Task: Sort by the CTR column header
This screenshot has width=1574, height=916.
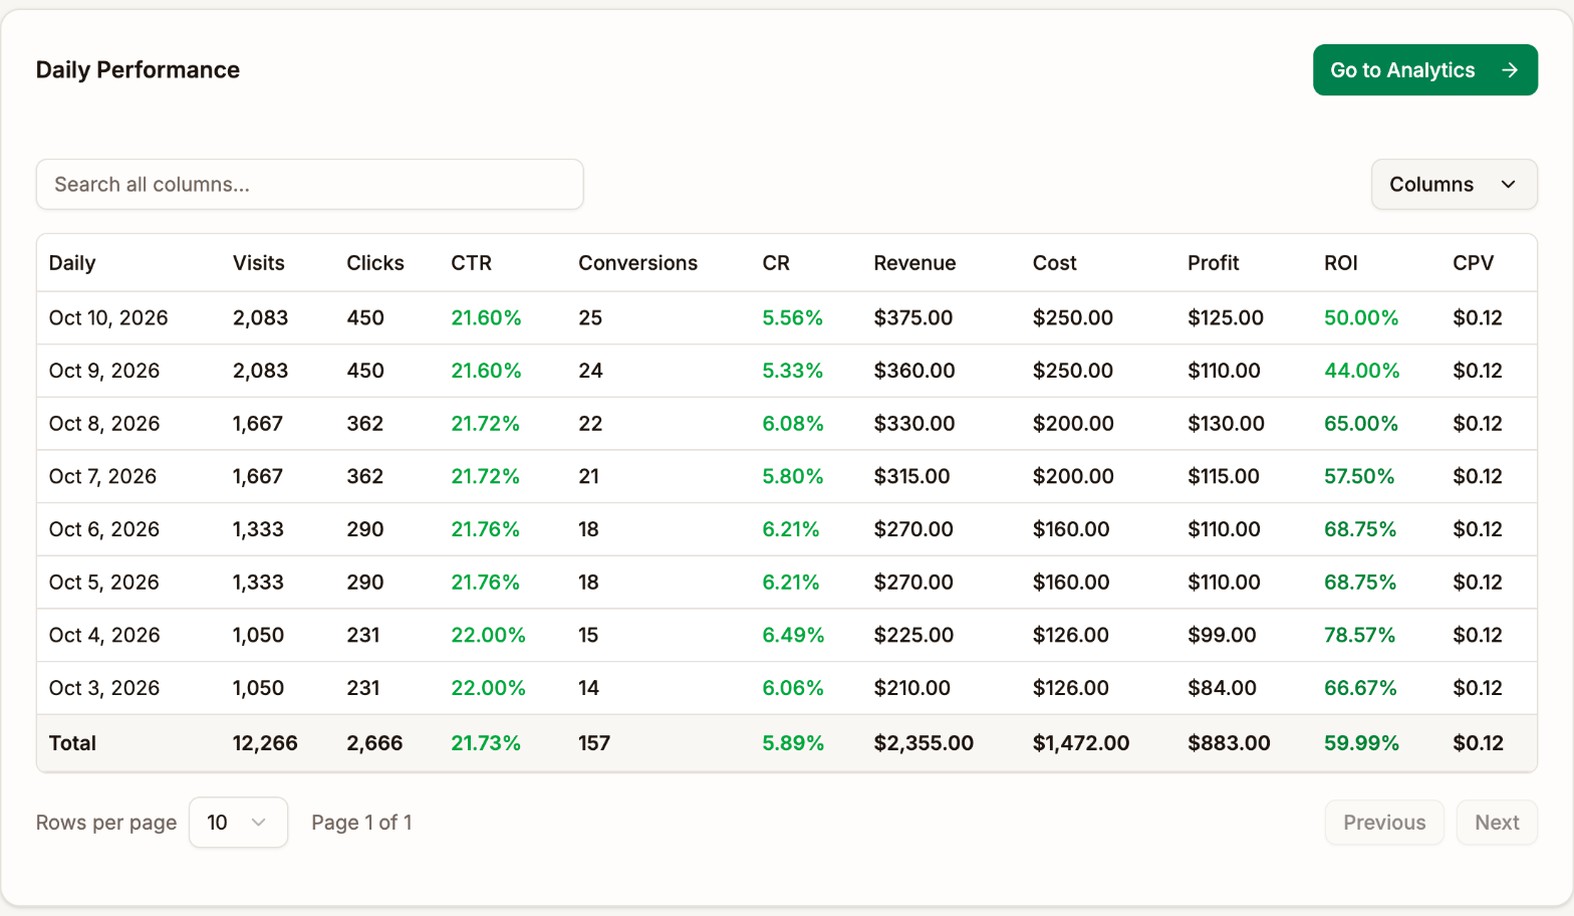Action: pyautogui.click(x=471, y=263)
